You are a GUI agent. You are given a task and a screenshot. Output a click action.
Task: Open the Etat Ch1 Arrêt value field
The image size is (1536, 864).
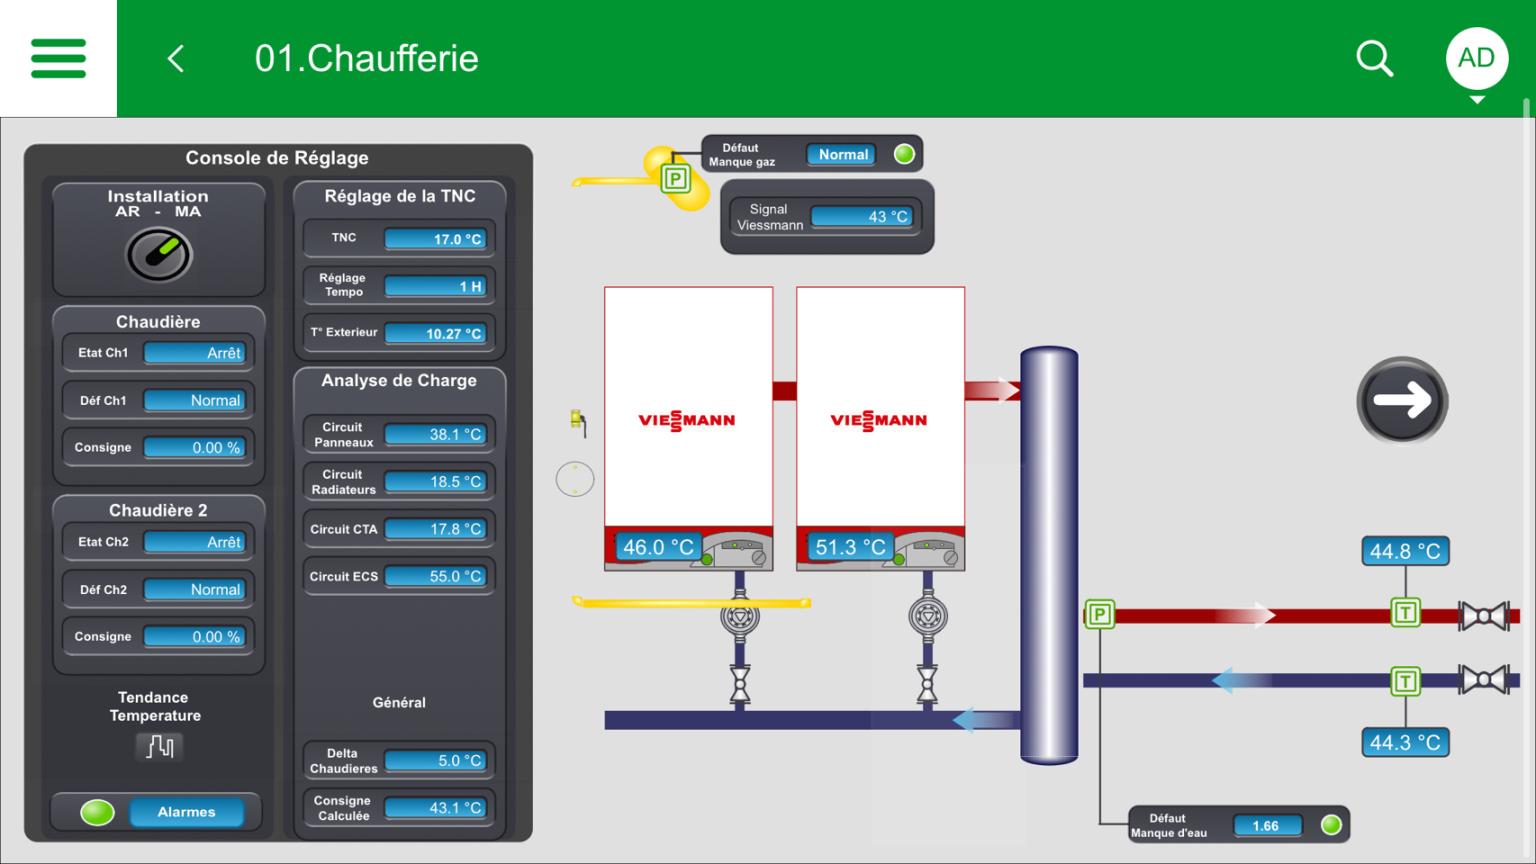[195, 353]
